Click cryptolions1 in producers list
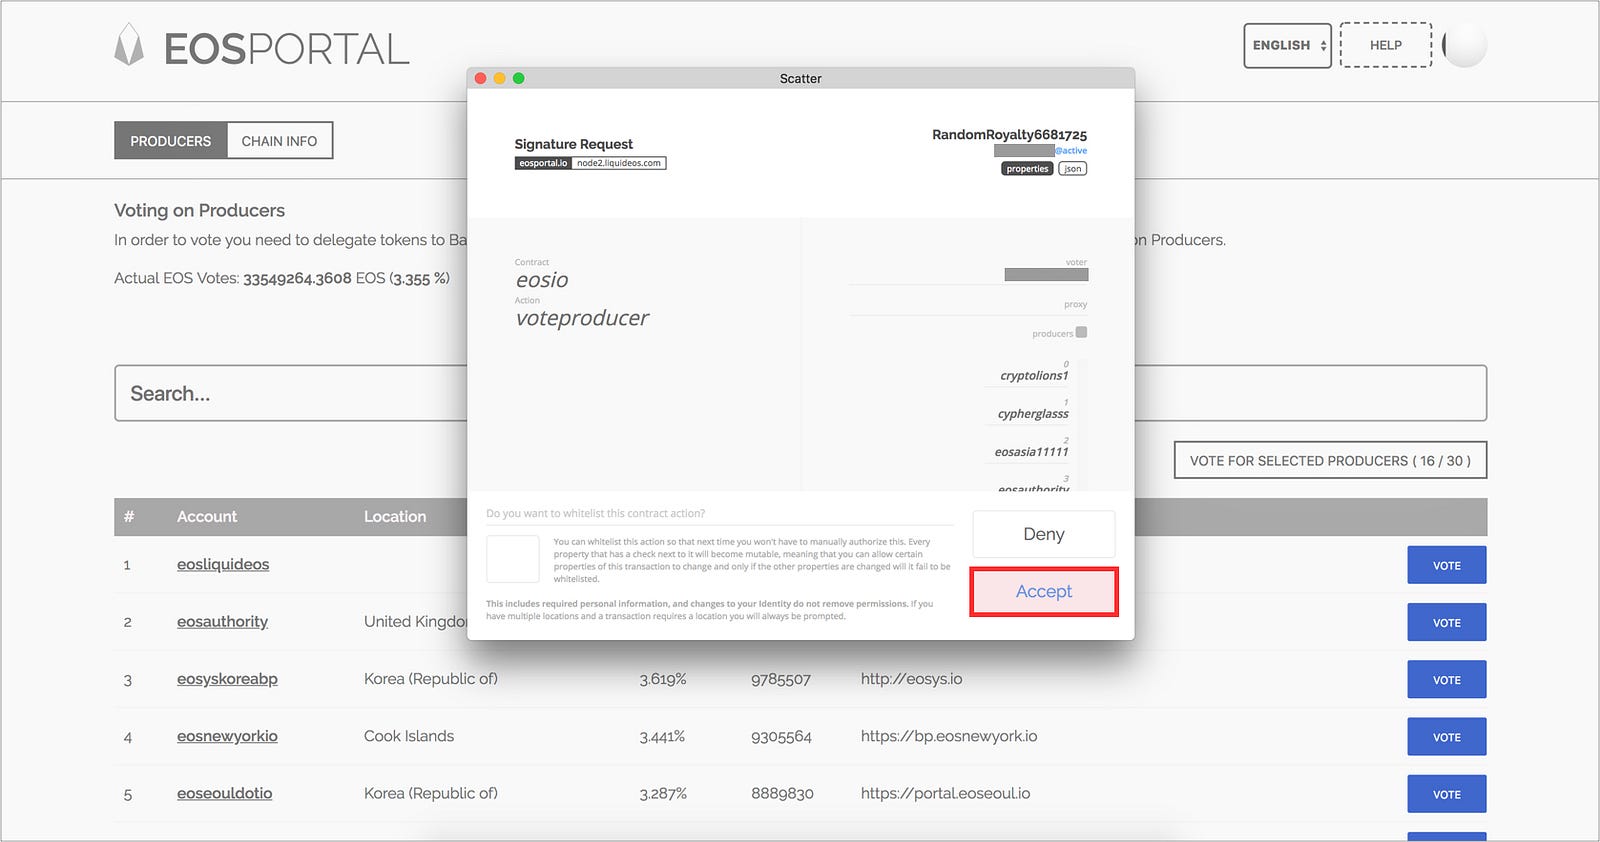Screen dimensions: 1600x842 point(1034,376)
